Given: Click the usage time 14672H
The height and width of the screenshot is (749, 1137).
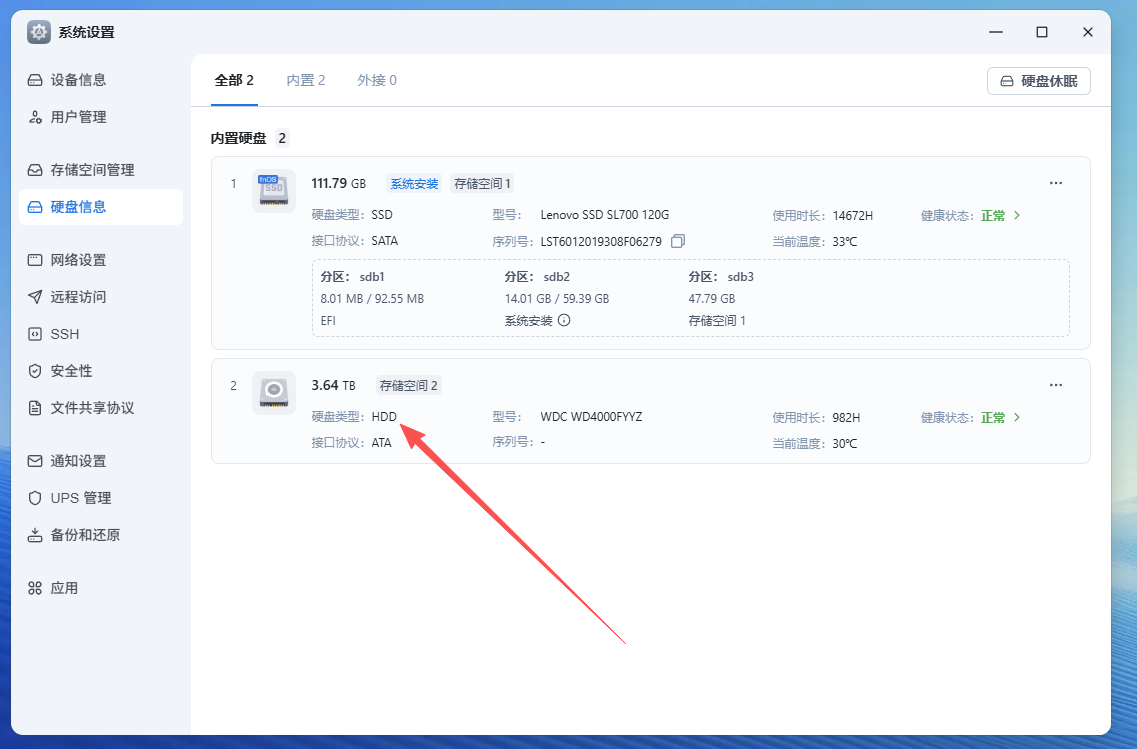Looking at the screenshot, I should pos(853,215).
